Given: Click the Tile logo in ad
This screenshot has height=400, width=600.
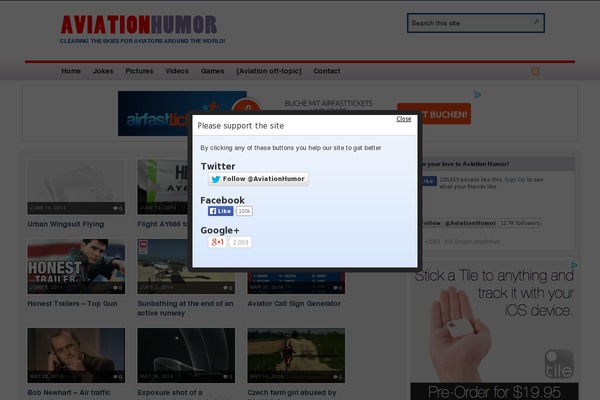Looking at the screenshot, I should pos(559,364).
